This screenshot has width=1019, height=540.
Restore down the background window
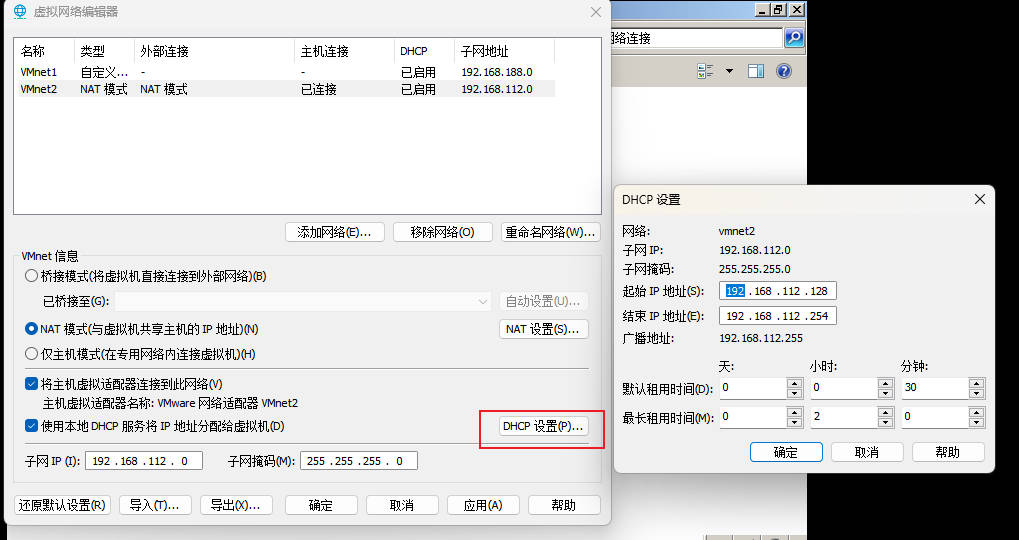[777, 9]
